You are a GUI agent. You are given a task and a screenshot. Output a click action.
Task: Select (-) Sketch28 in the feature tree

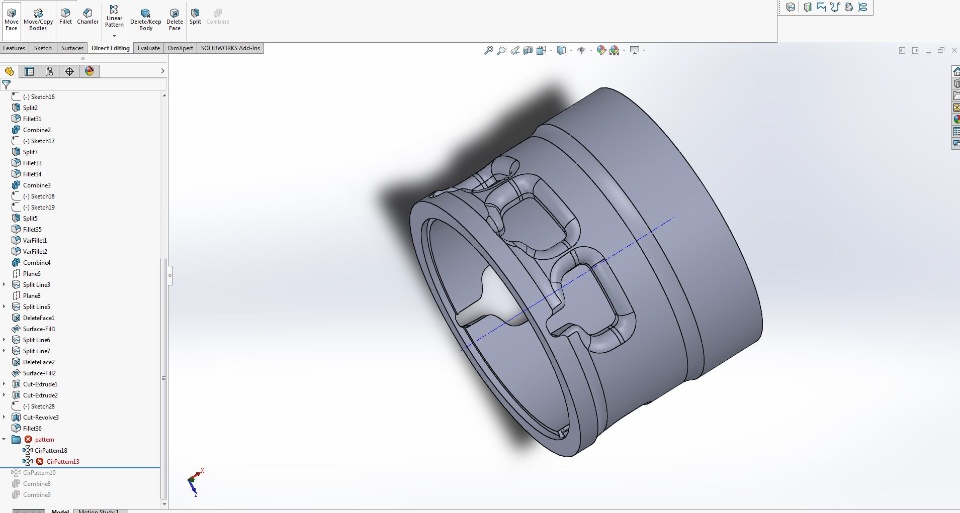39,406
